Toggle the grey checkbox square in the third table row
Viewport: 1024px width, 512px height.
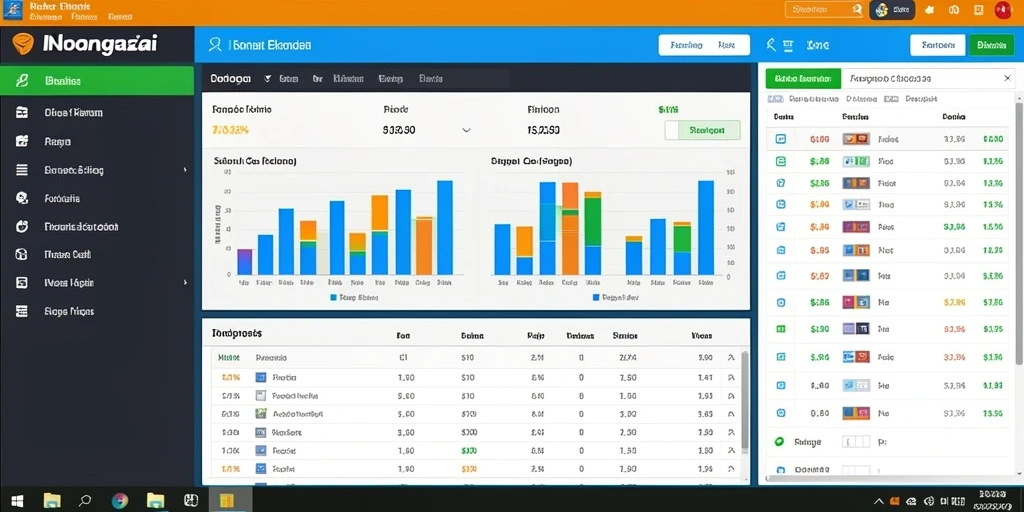(261, 396)
